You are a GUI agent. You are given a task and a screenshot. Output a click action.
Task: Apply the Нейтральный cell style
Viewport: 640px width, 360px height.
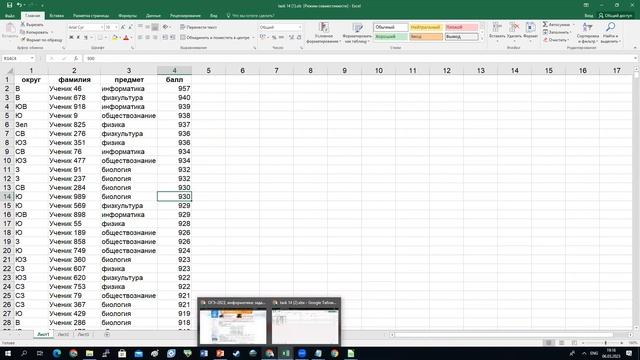click(x=426, y=27)
